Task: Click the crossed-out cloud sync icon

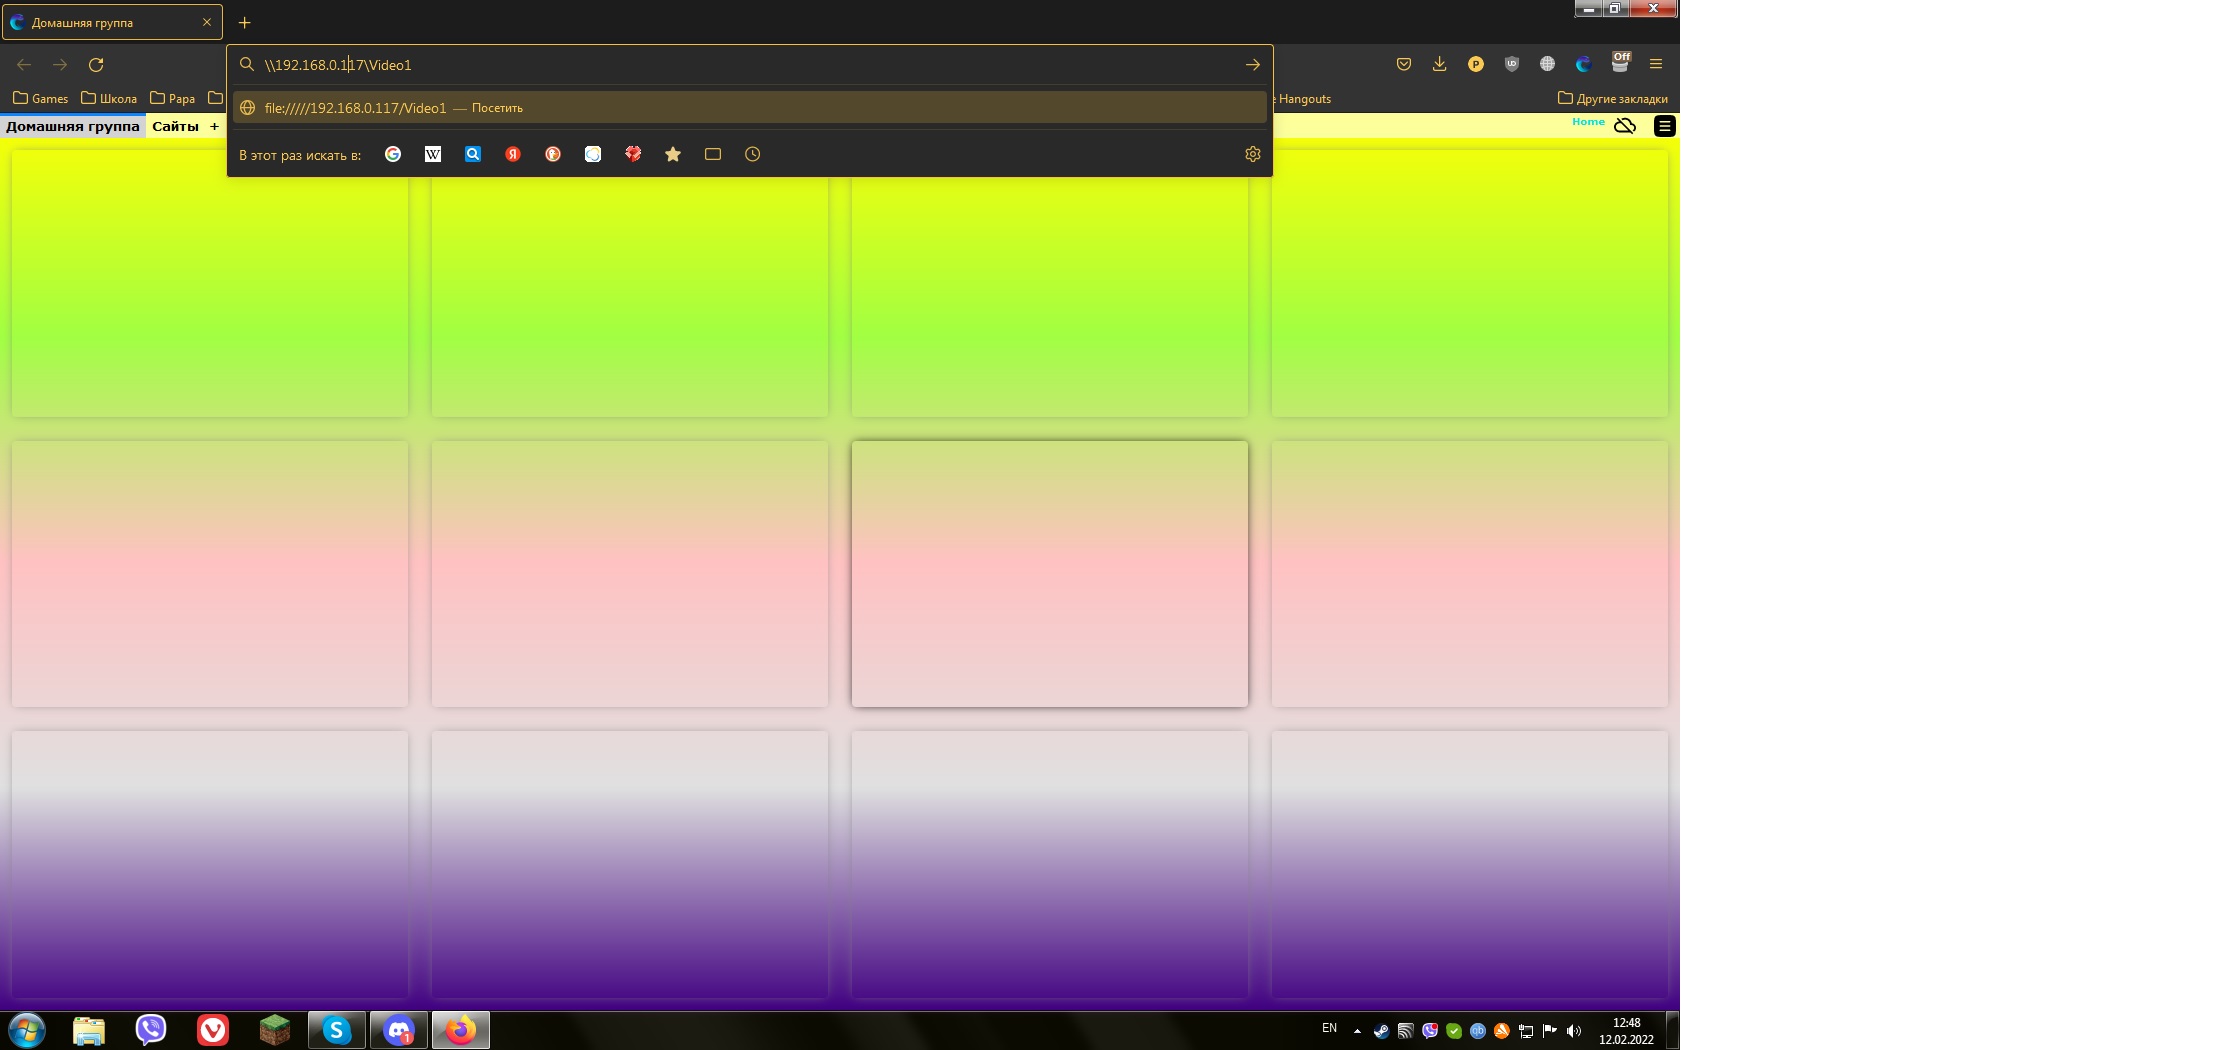Action: (x=1625, y=126)
